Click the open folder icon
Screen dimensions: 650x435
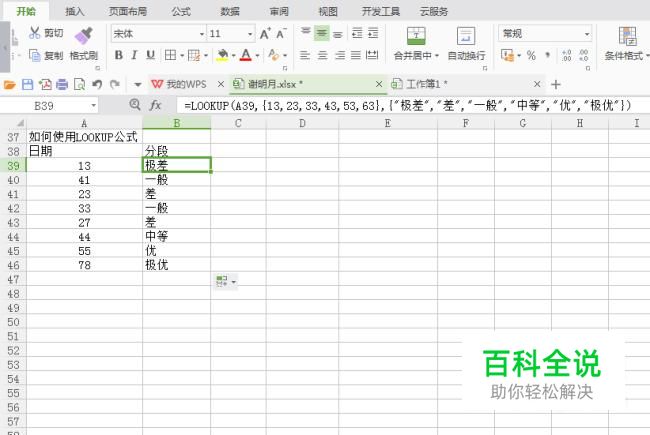[10, 85]
